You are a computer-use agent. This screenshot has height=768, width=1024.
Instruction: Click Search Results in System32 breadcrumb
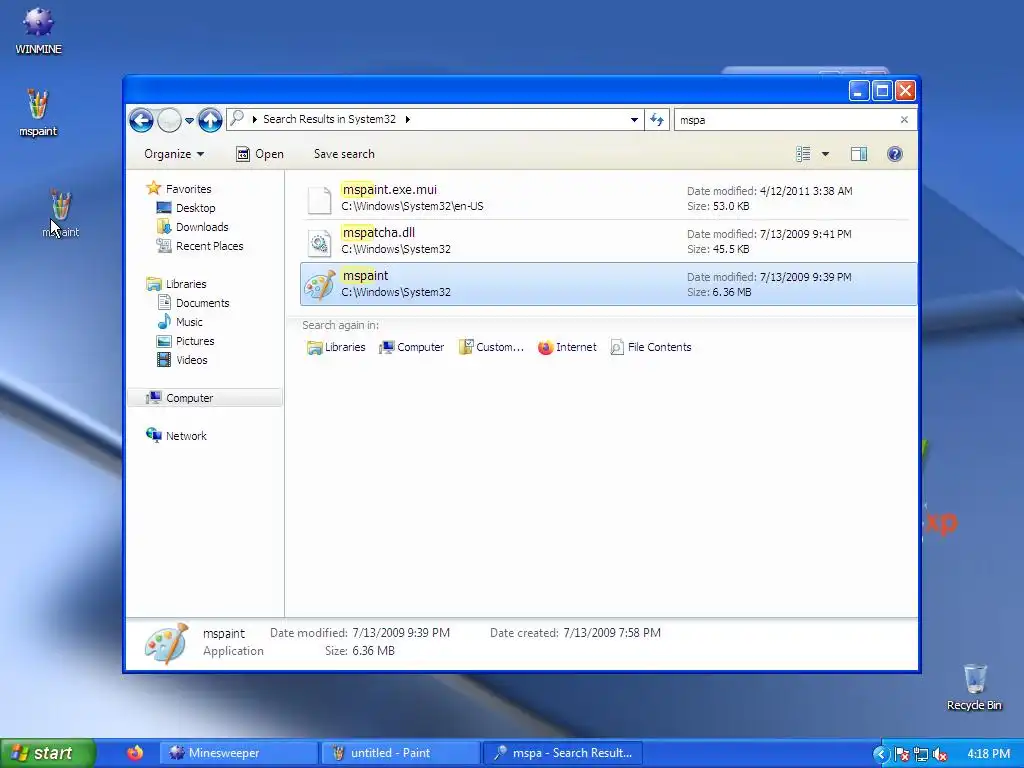pyautogui.click(x=329, y=120)
